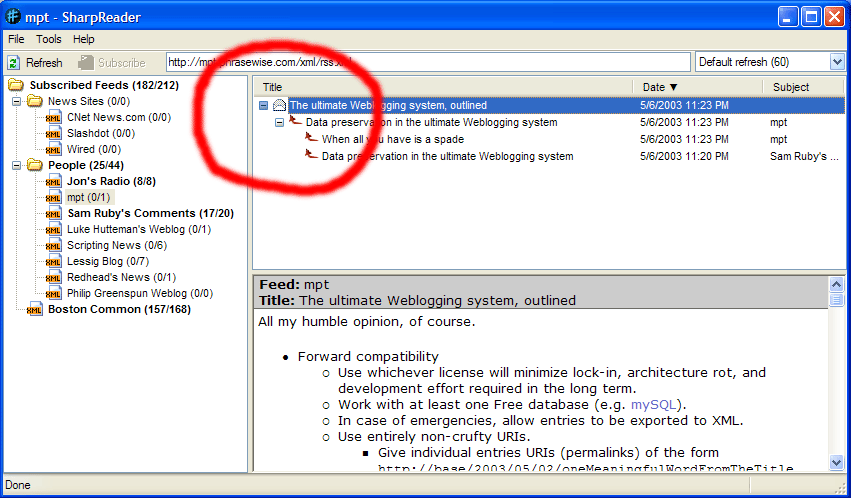Collapse The ultimate Weblogging system thread
851x498 pixels.
coord(264,105)
